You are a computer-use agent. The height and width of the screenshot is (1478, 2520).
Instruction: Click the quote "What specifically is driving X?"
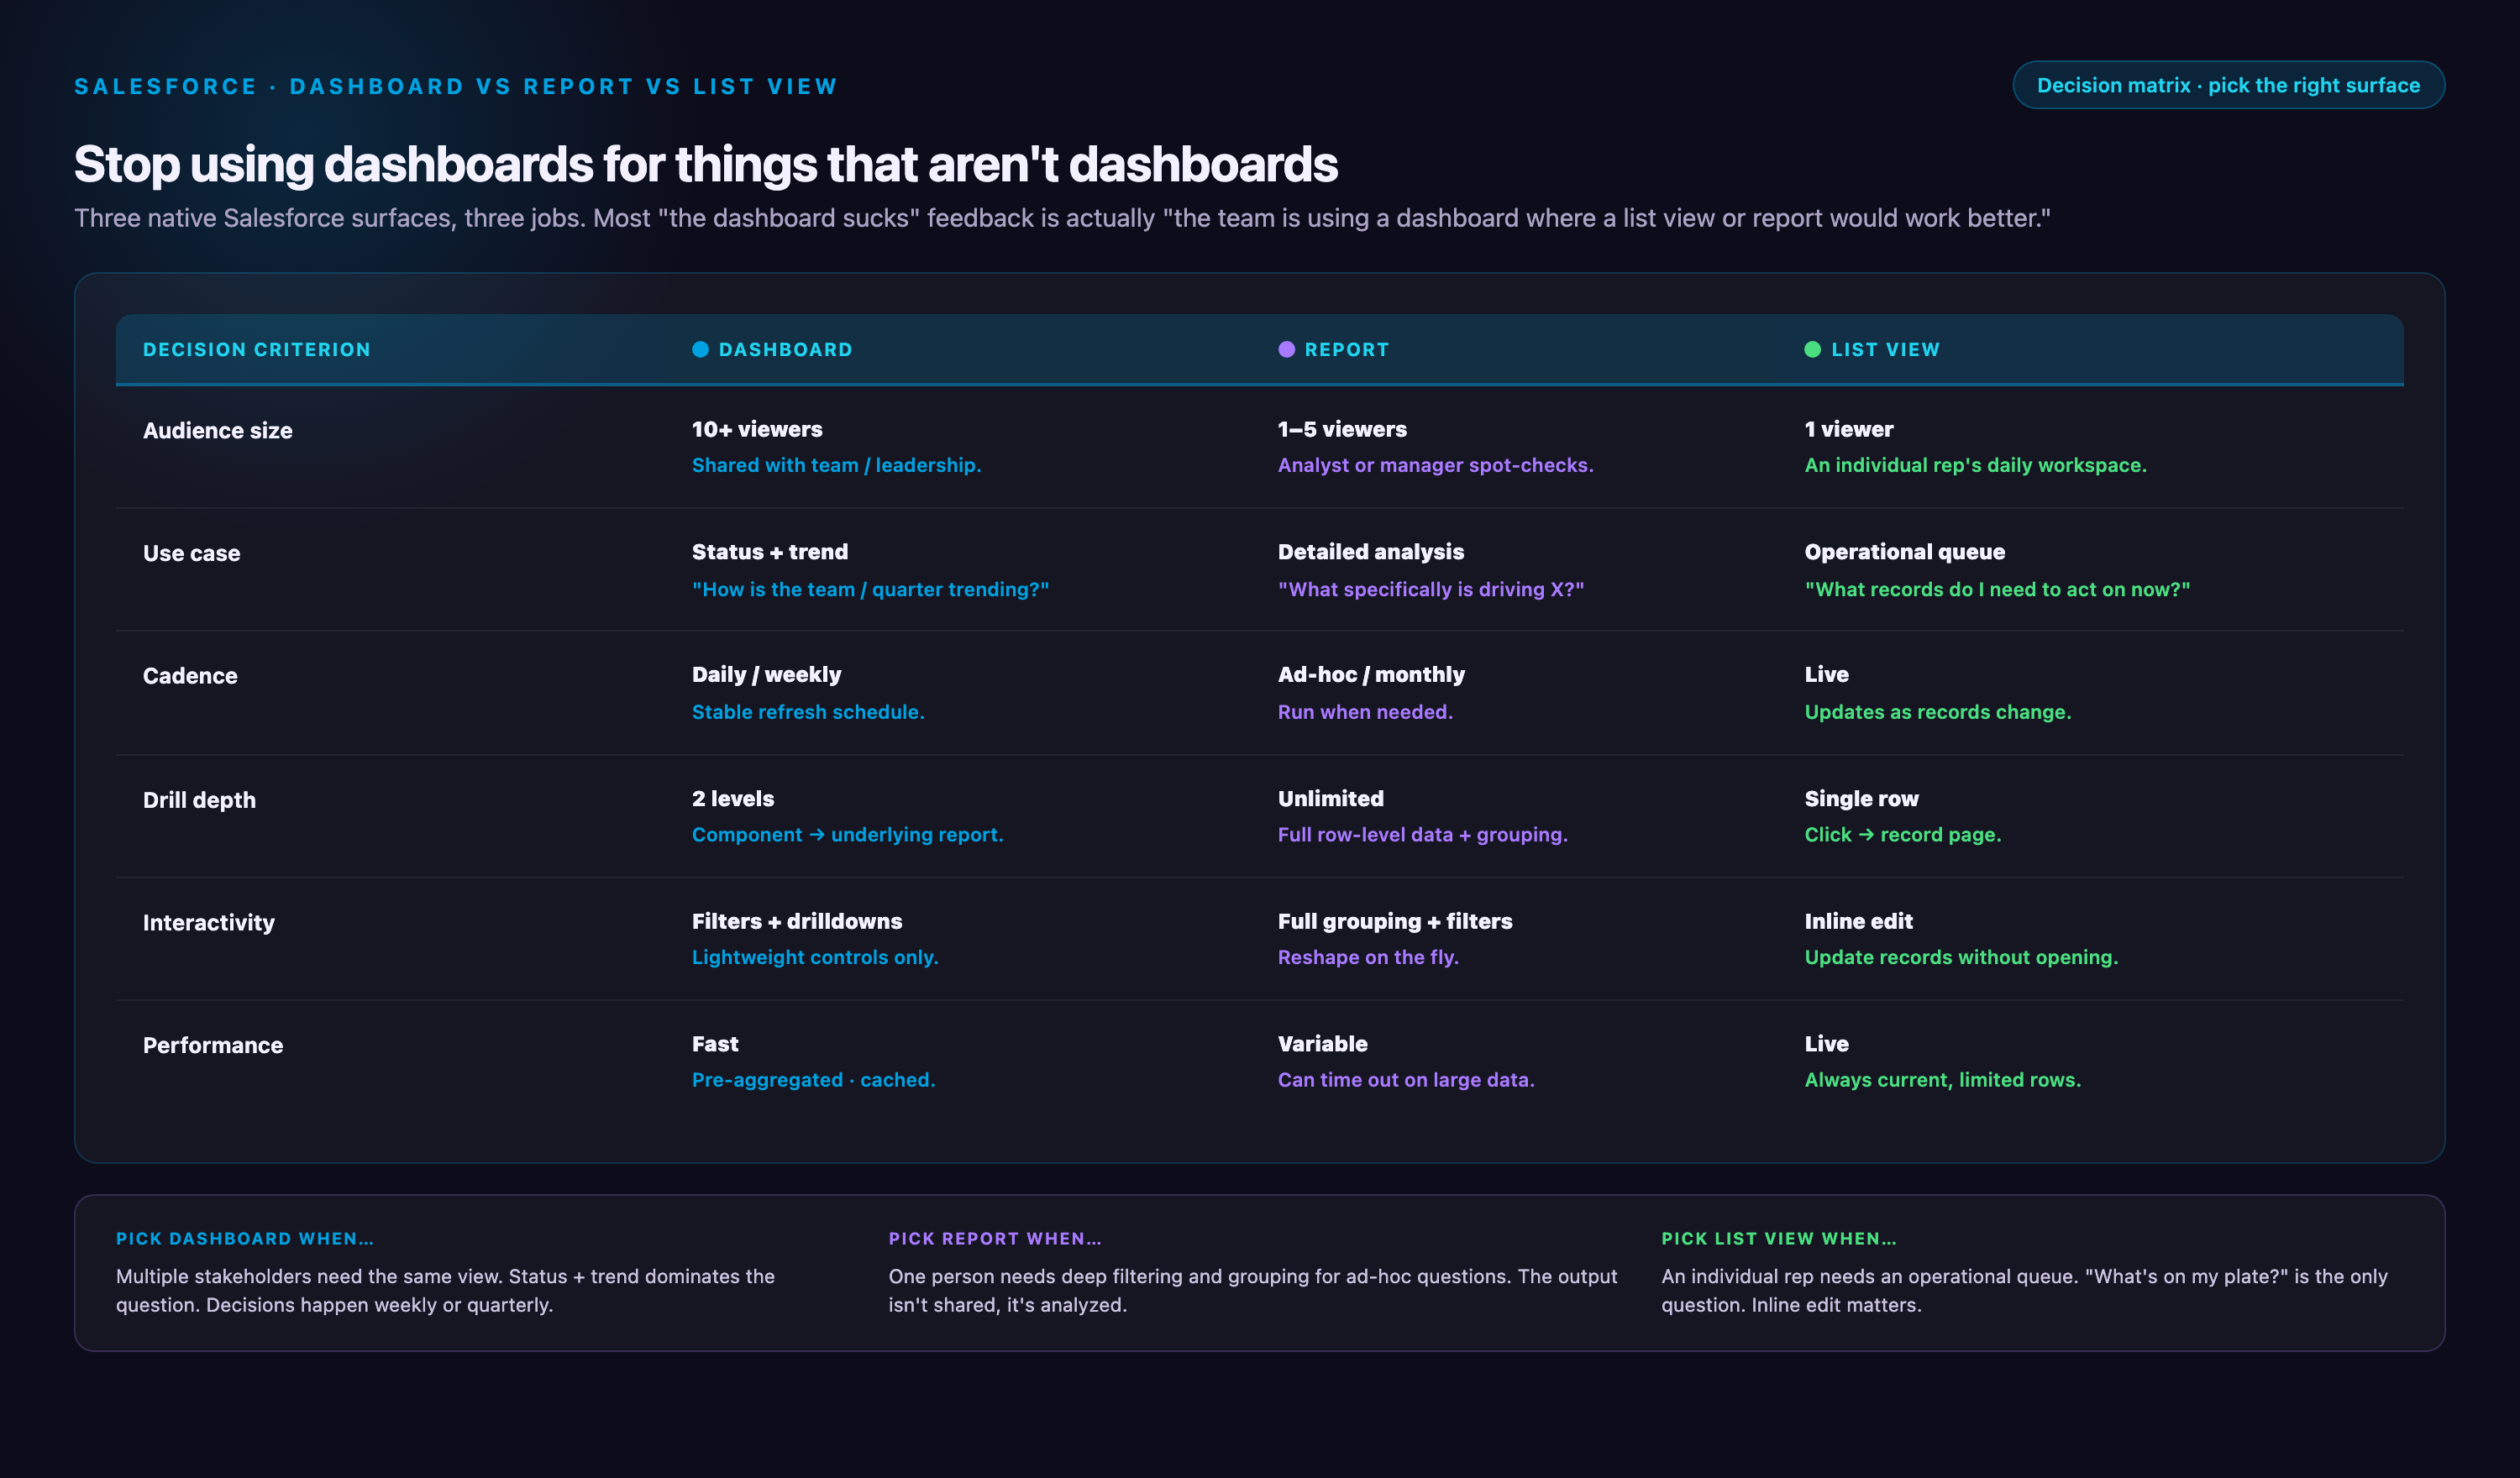[x=1430, y=589]
